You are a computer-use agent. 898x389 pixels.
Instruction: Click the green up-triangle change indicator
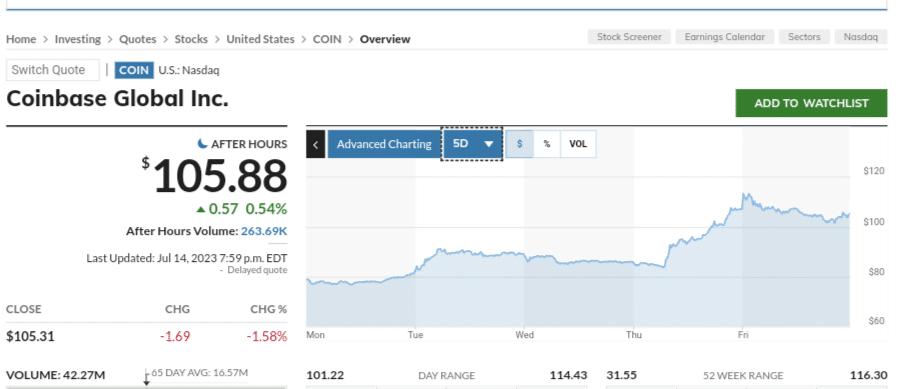click(200, 210)
